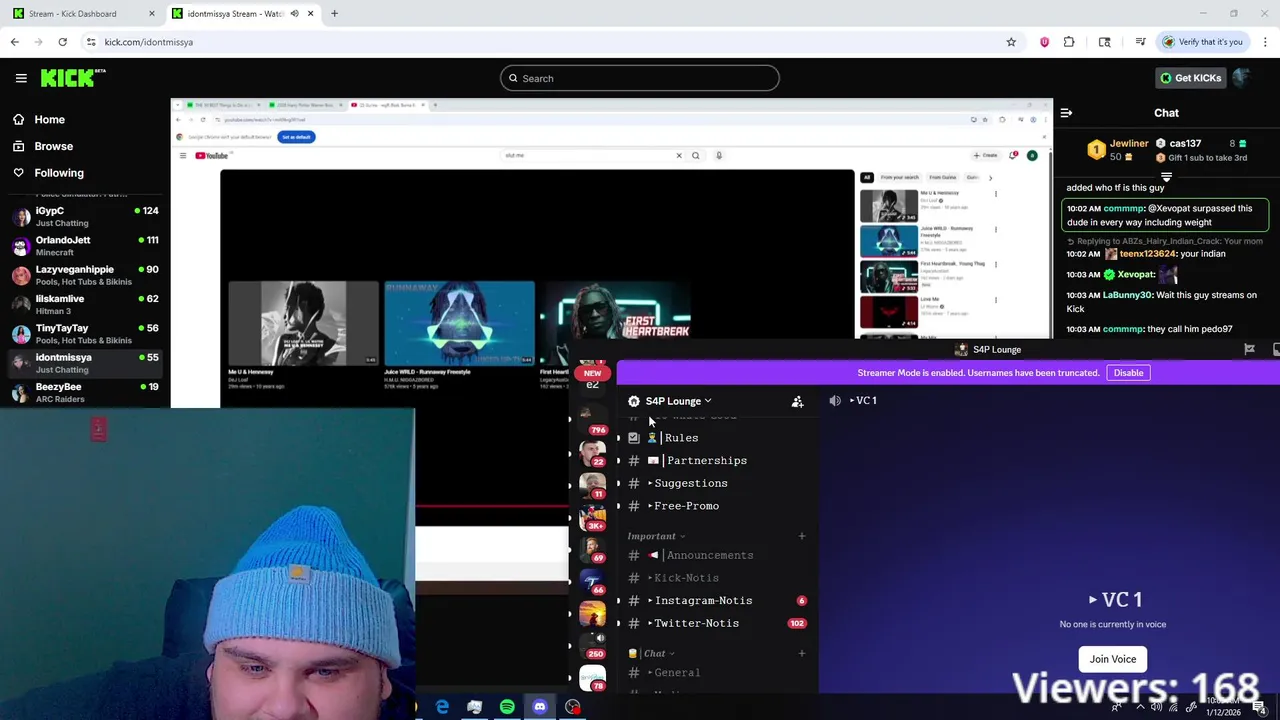
Task: Click the VC 1 speaker icon in the header
Action: (x=835, y=401)
